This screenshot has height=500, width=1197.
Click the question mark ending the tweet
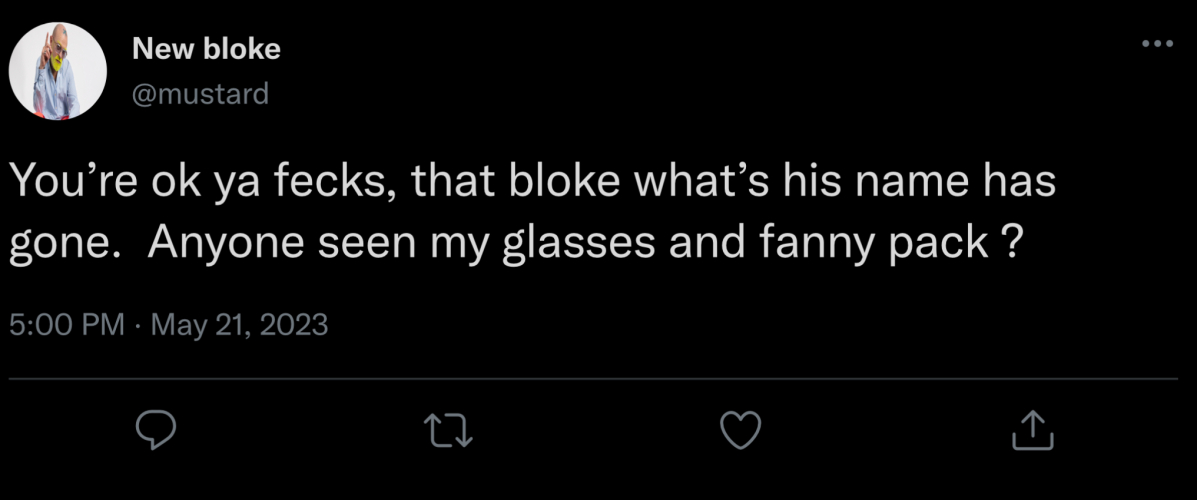1010,244
